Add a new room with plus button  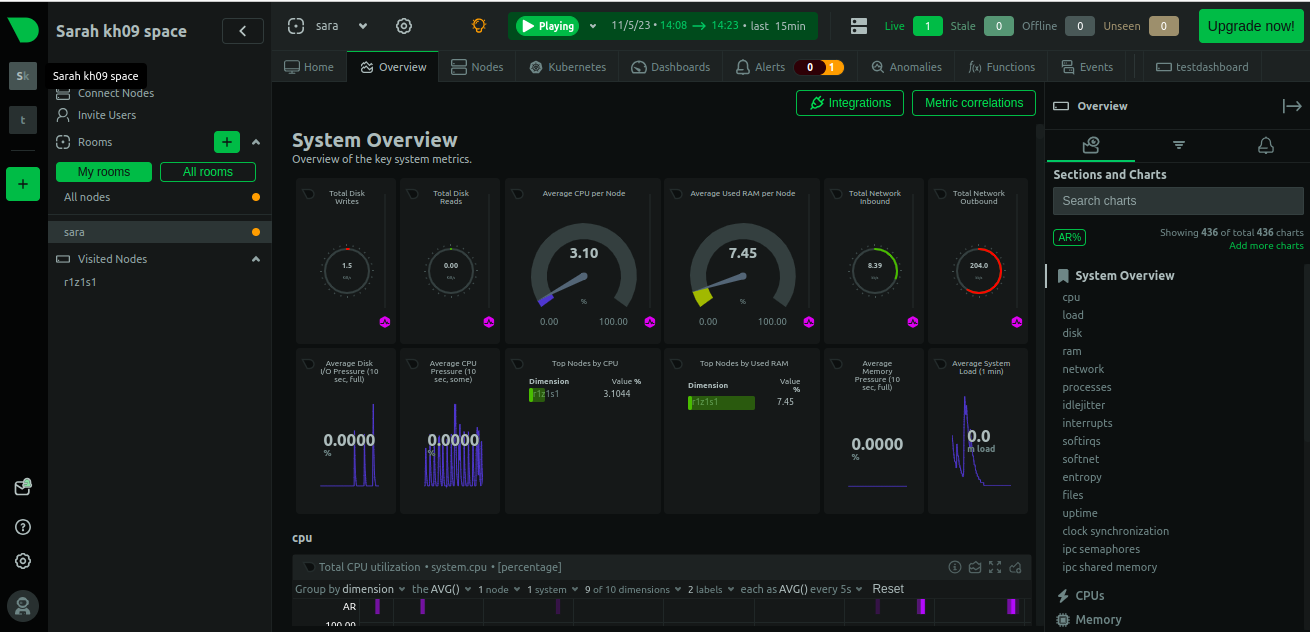pos(227,142)
